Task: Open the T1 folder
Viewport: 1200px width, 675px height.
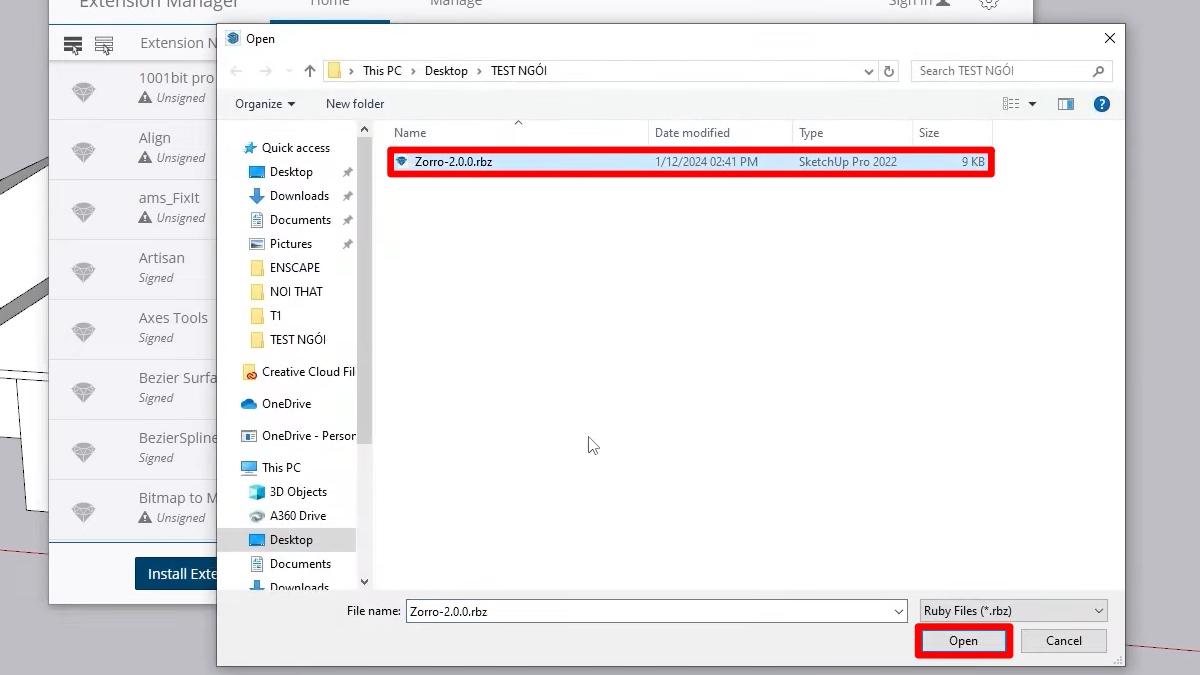Action: 275,316
